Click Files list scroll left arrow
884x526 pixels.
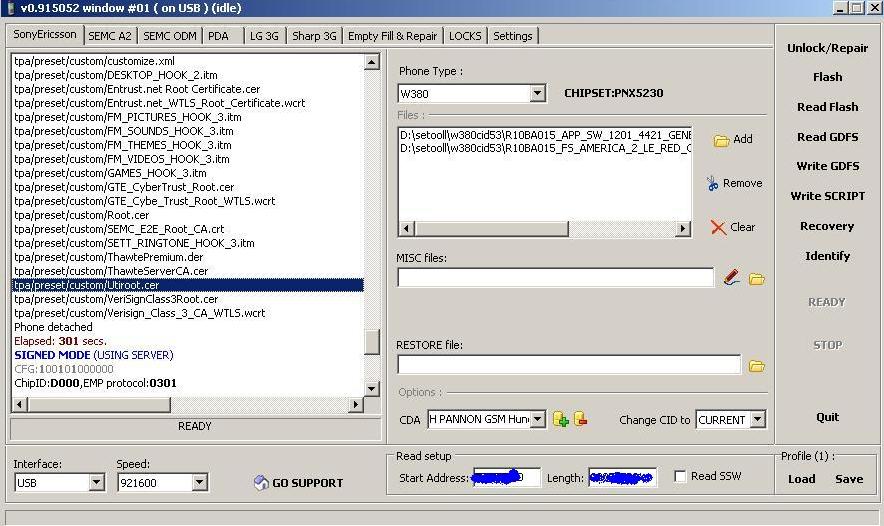tap(406, 228)
